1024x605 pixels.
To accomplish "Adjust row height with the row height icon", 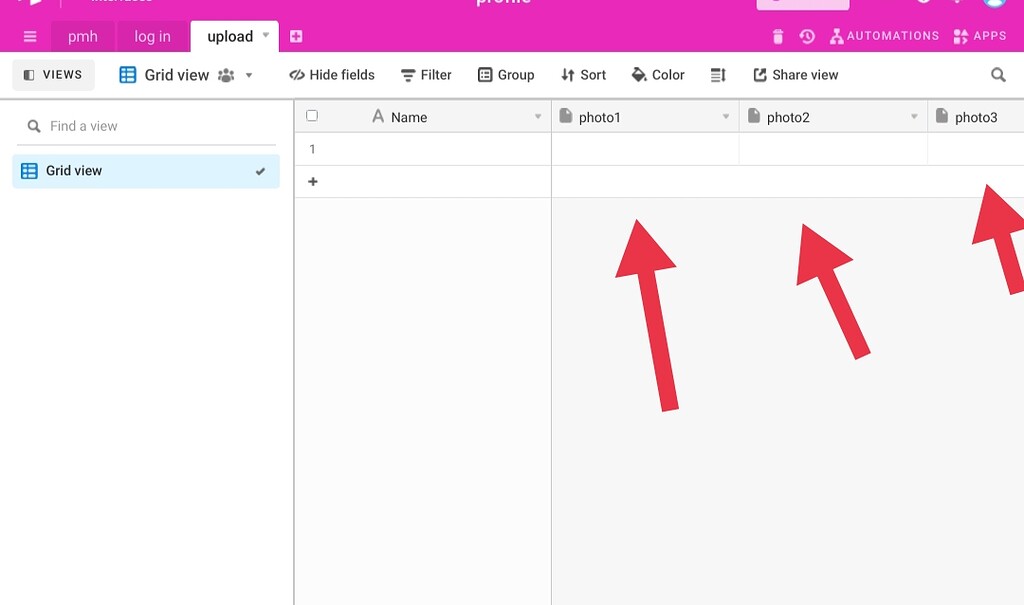I will [718, 74].
